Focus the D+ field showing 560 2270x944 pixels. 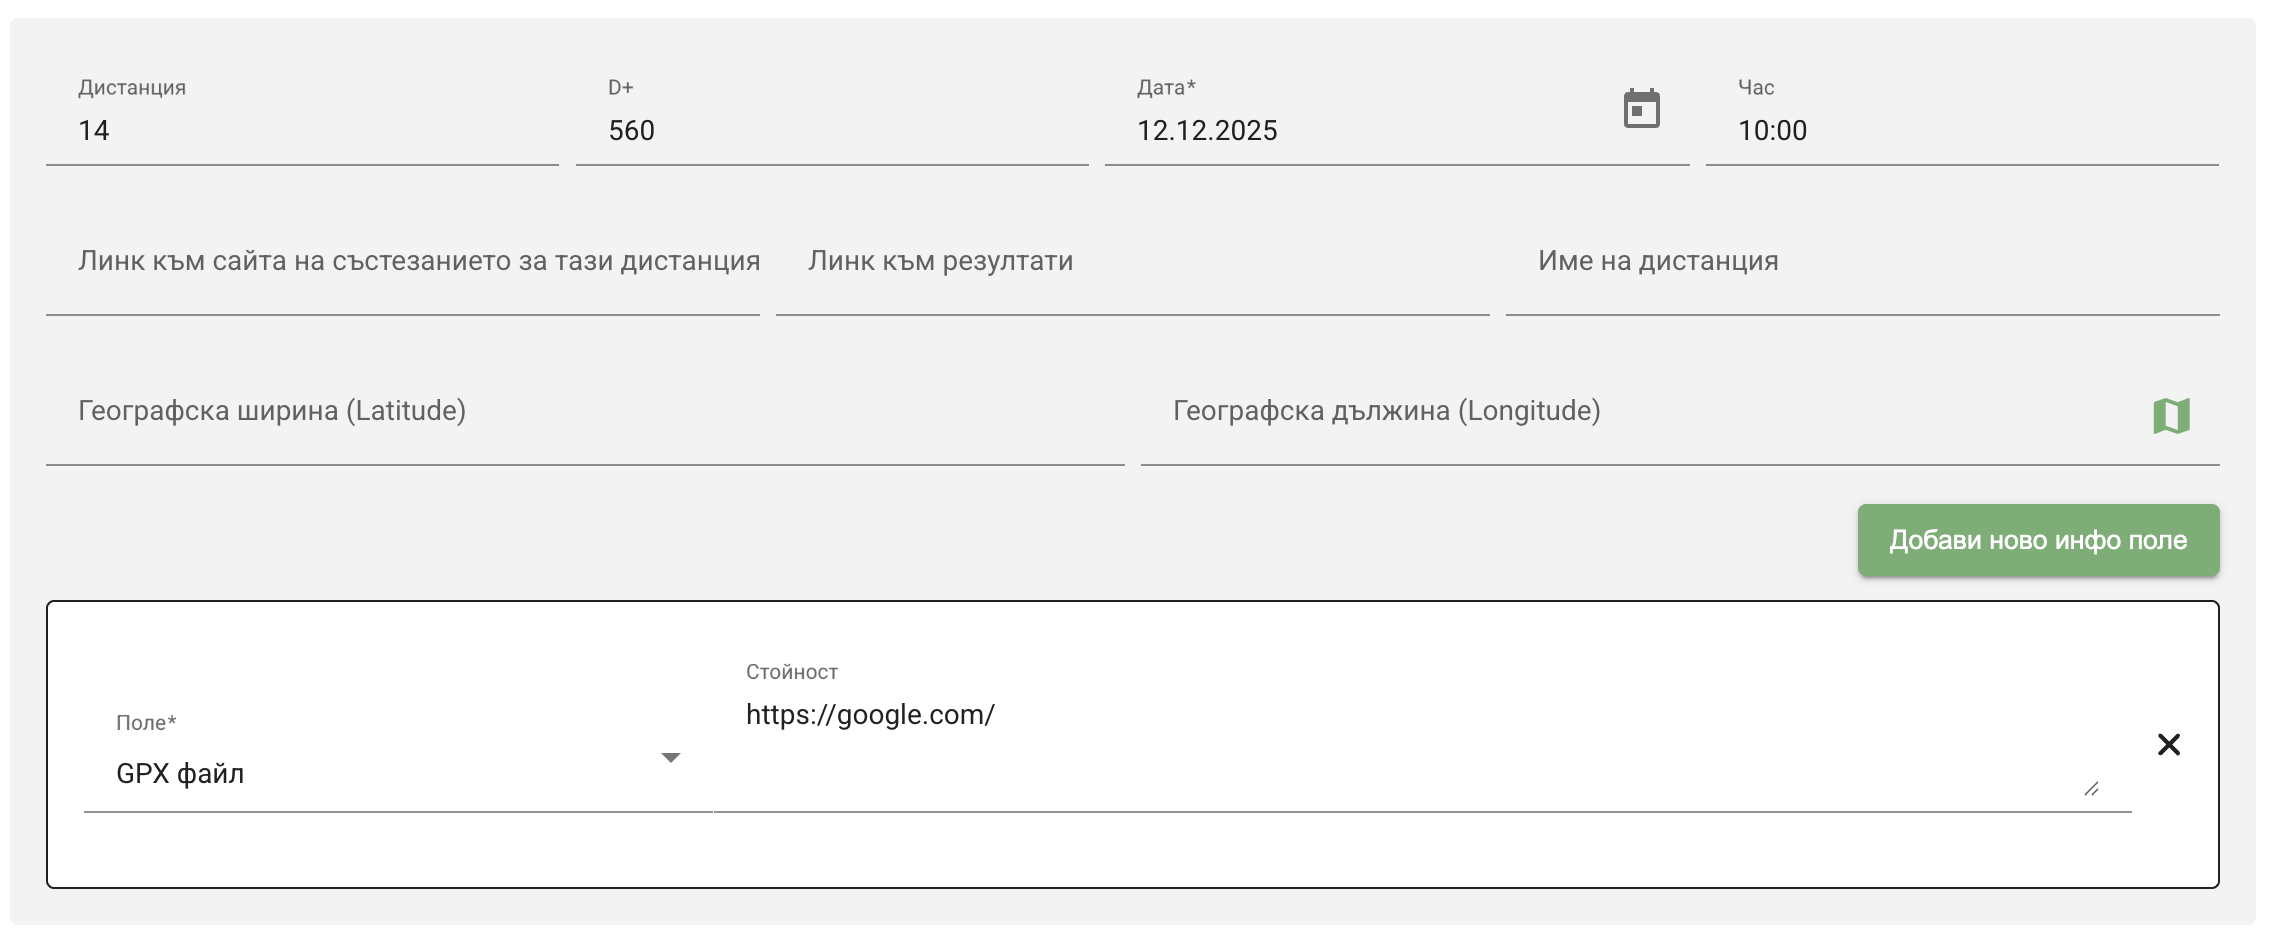pos(830,131)
